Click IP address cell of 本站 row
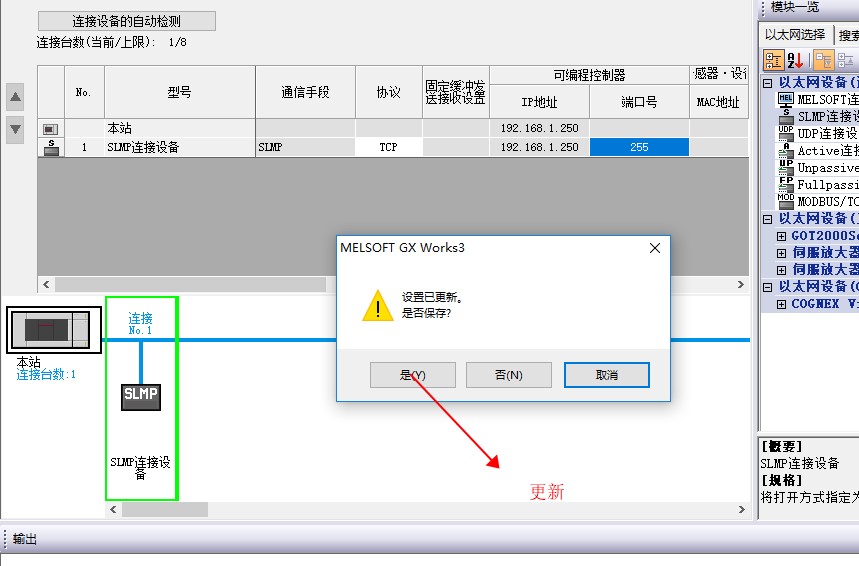The width and height of the screenshot is (859, 566). point(540,128)
